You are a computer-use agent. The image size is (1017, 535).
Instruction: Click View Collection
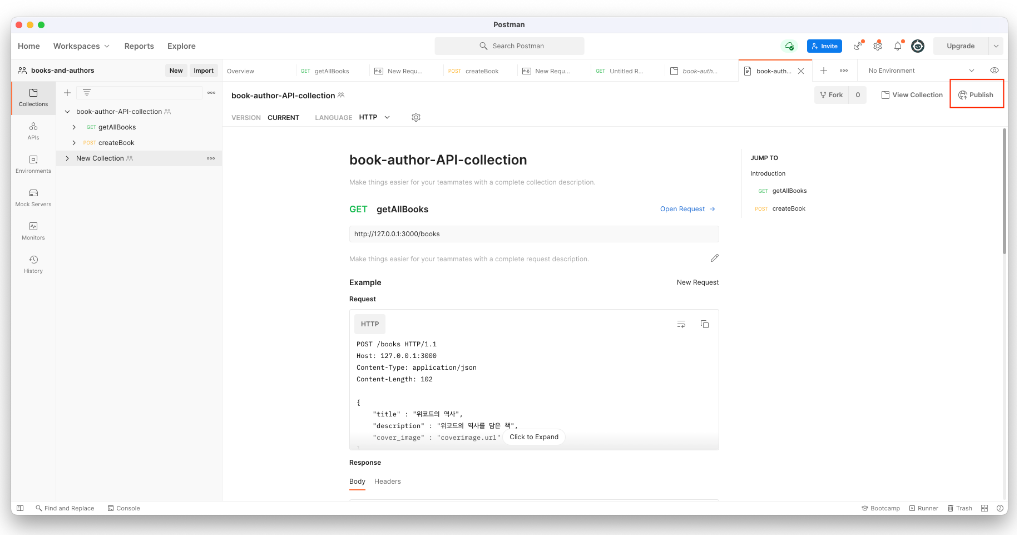pyautogui.click(x=911, y=95)
